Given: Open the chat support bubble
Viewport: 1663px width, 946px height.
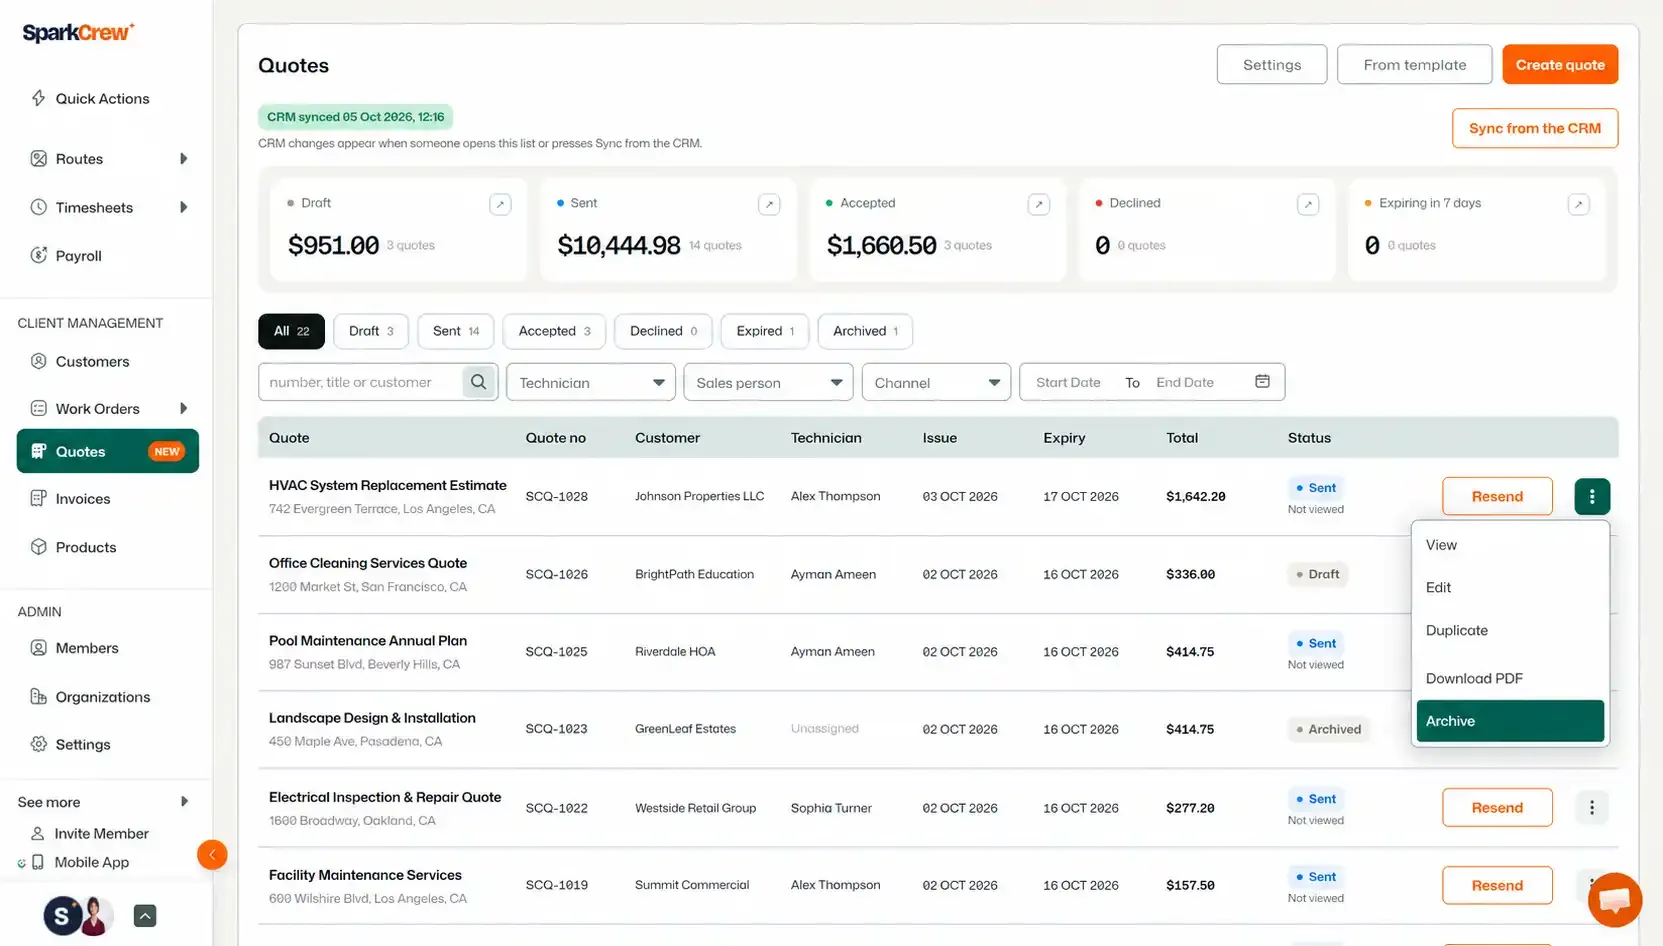Looking at the screenshot, I should [x=1615, y=900].
